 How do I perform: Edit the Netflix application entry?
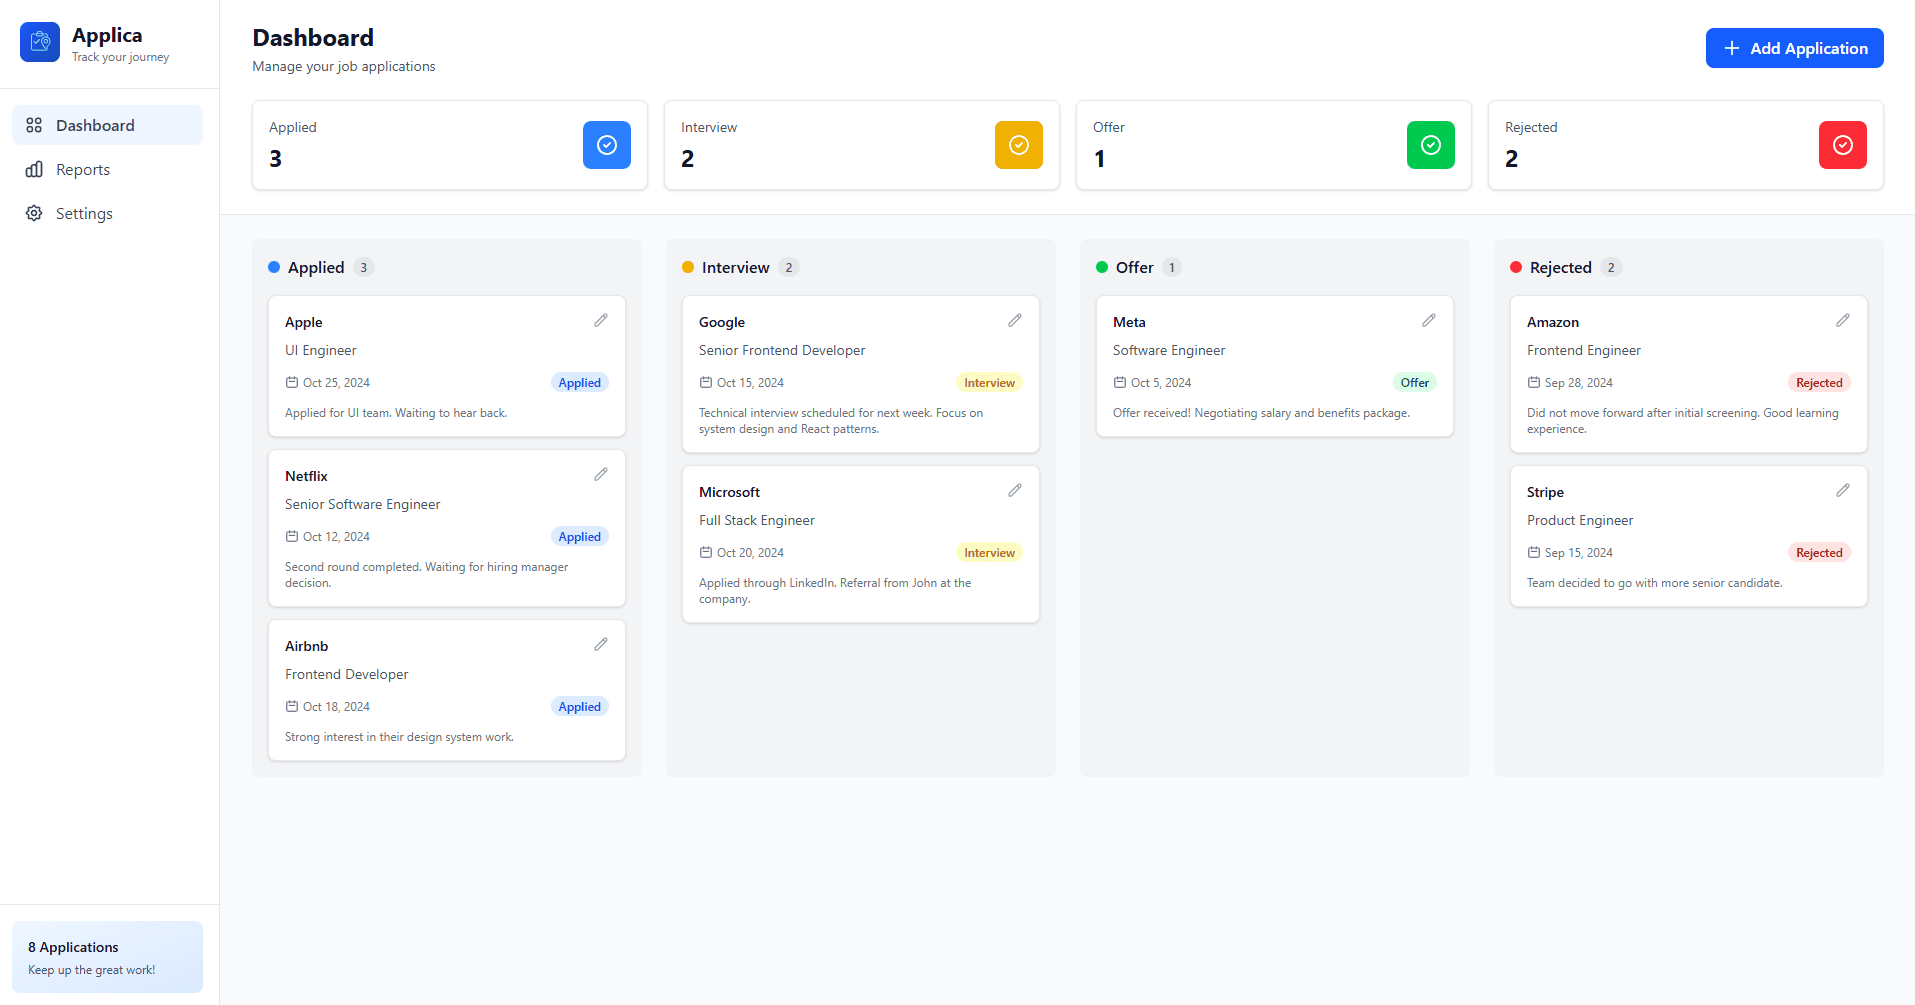(600, 474)
